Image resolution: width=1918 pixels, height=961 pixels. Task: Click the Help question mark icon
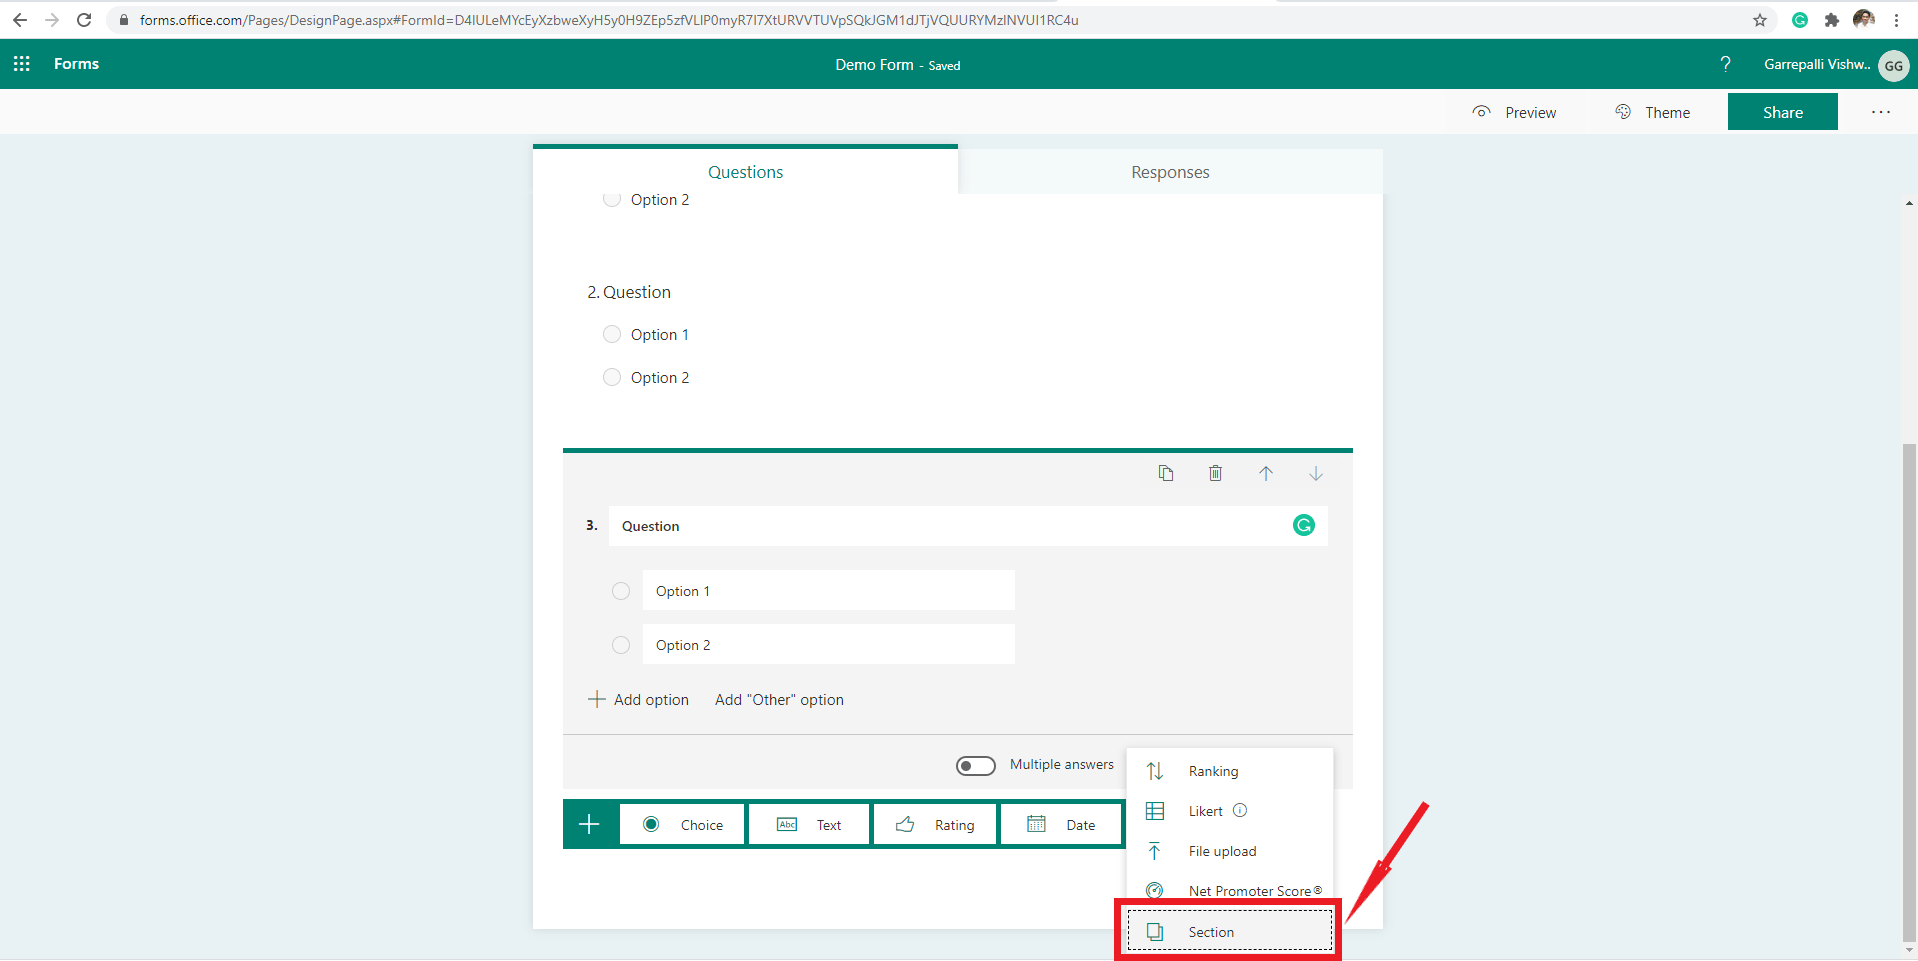[1724, 64]
